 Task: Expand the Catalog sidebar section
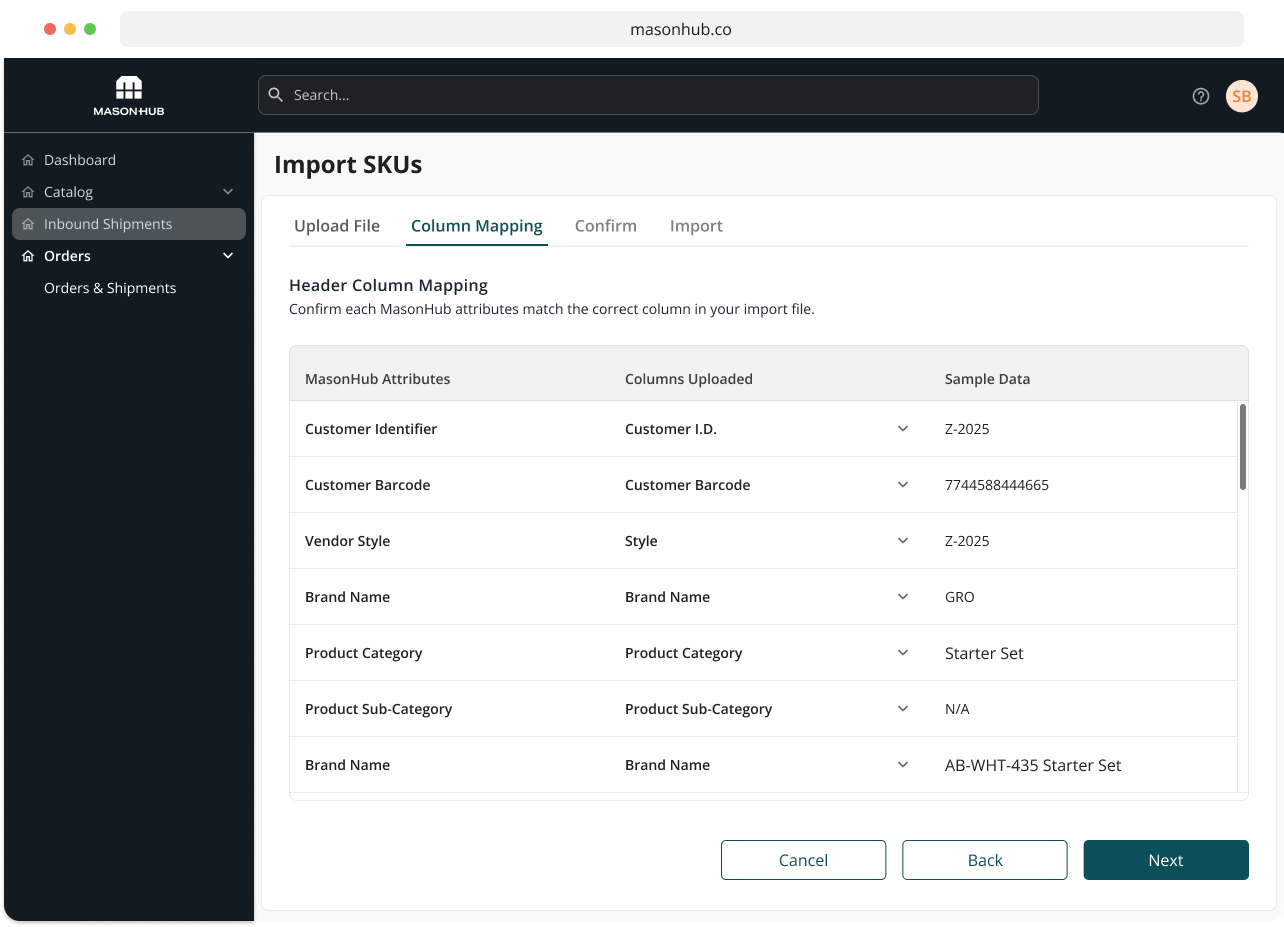click(228, 191)
